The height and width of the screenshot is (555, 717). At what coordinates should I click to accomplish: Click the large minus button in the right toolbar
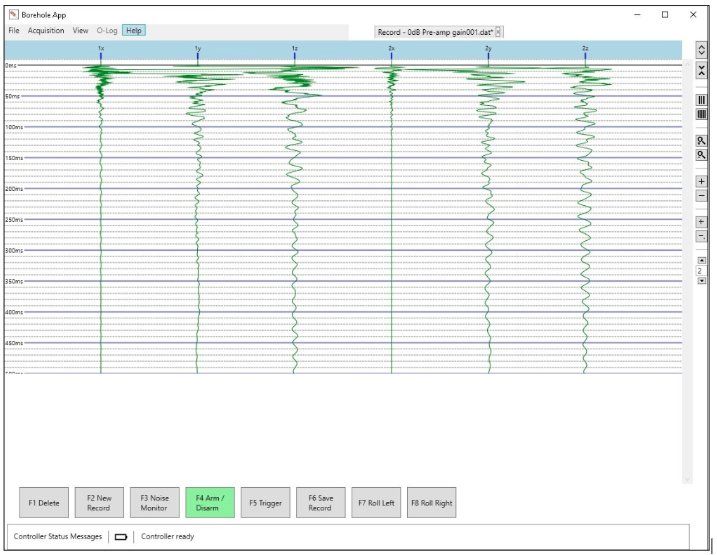click(x=701, y=196)
